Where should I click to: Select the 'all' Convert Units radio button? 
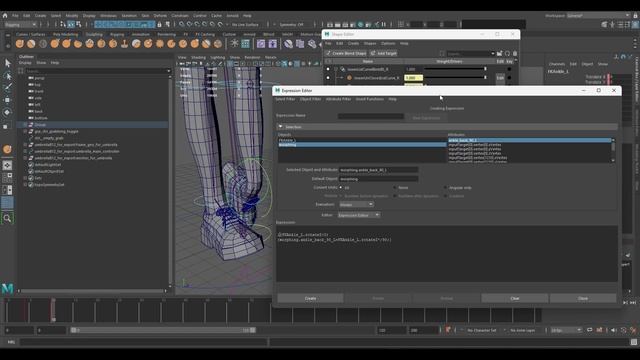[341, 187]
